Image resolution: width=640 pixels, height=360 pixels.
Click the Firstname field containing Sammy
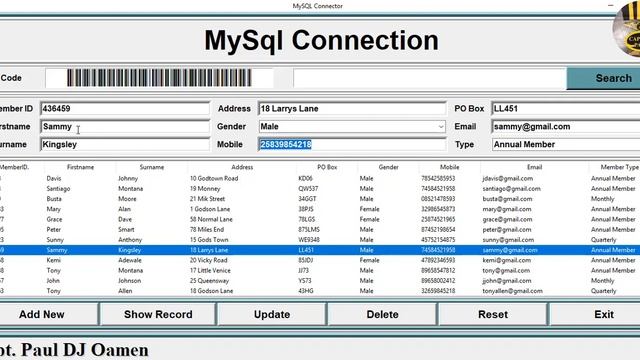coord(125,127)
